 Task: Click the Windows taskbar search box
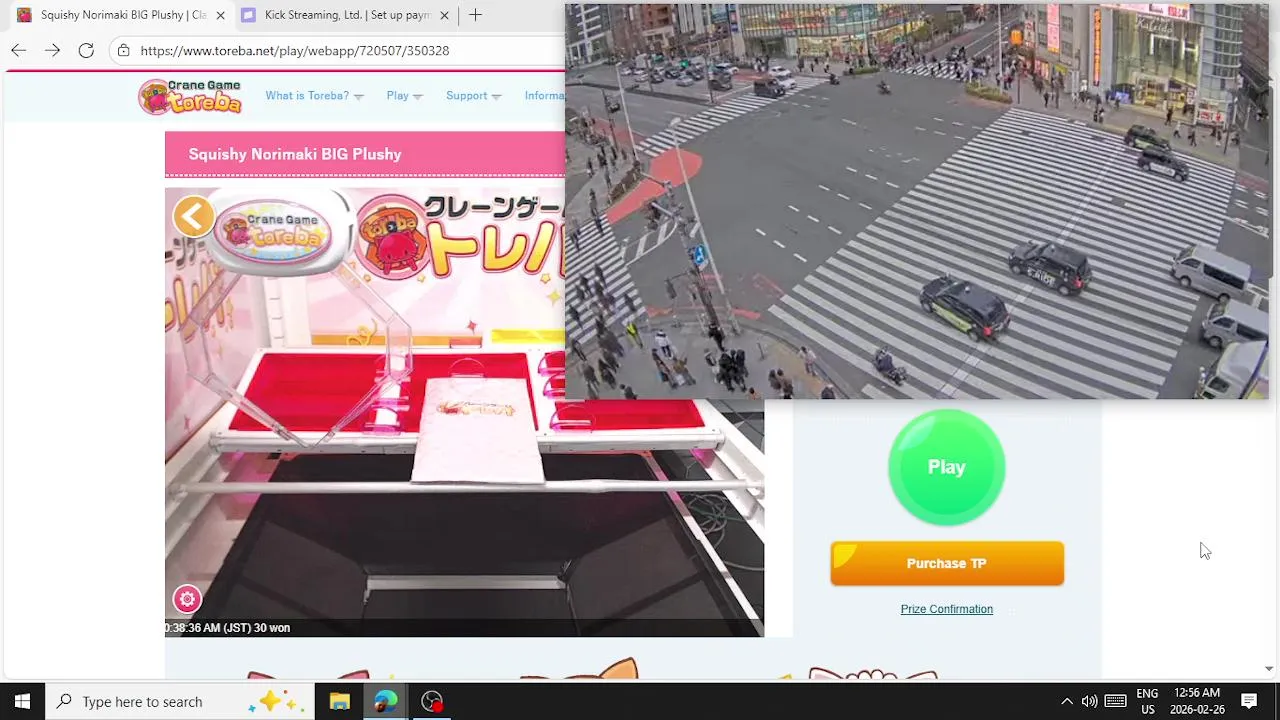[x=180, y=701]
